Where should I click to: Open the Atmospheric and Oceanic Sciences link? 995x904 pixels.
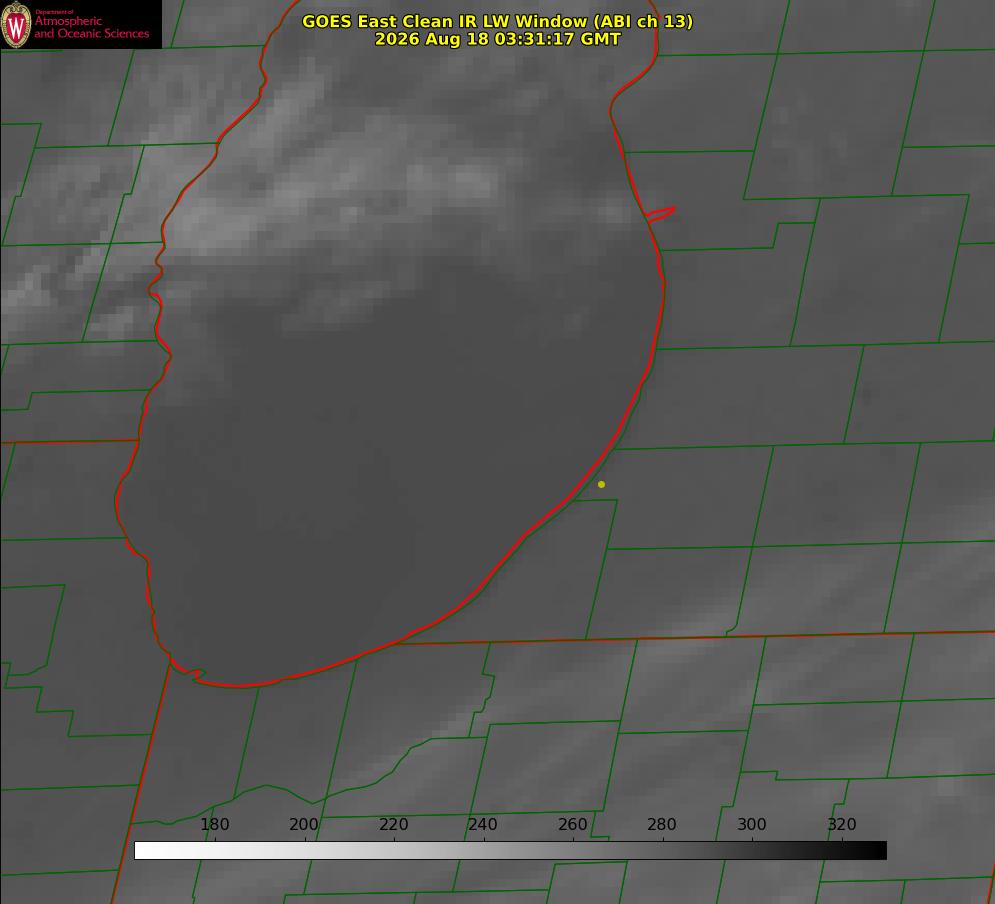tap(91, 27)
